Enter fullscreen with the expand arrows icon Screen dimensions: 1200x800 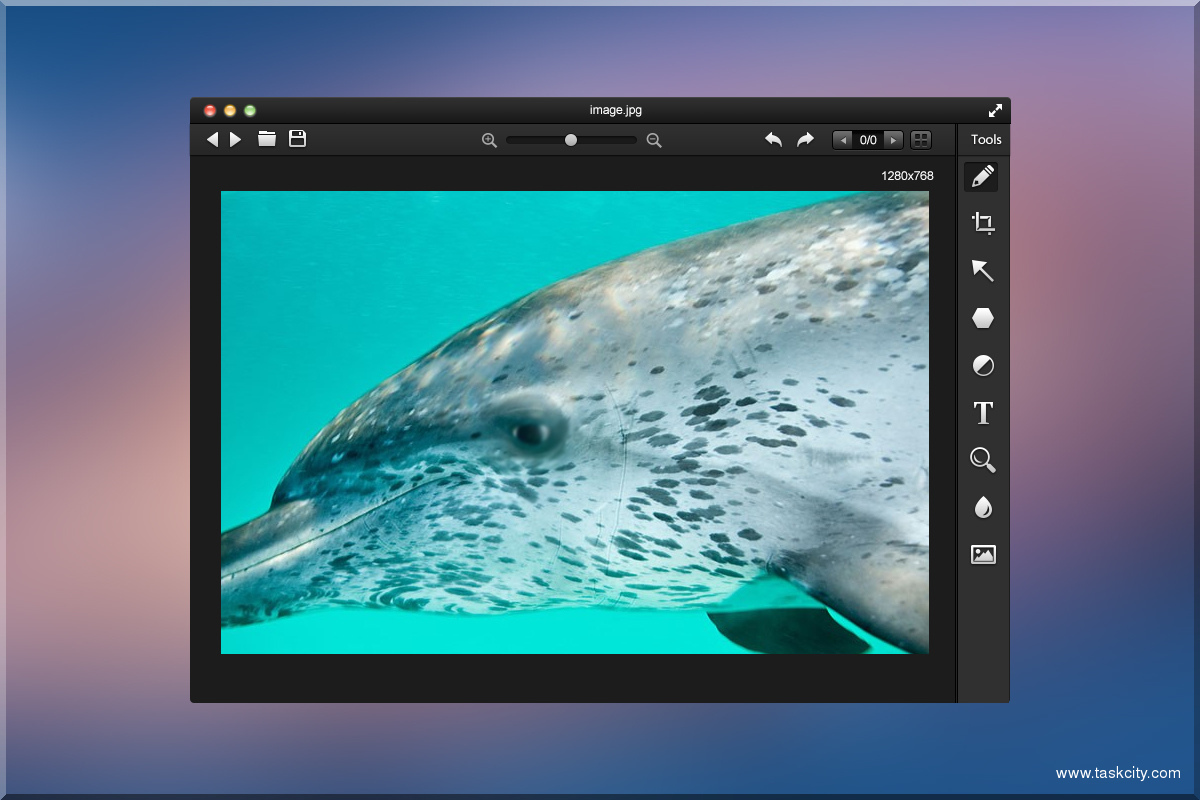click(995, 111)
